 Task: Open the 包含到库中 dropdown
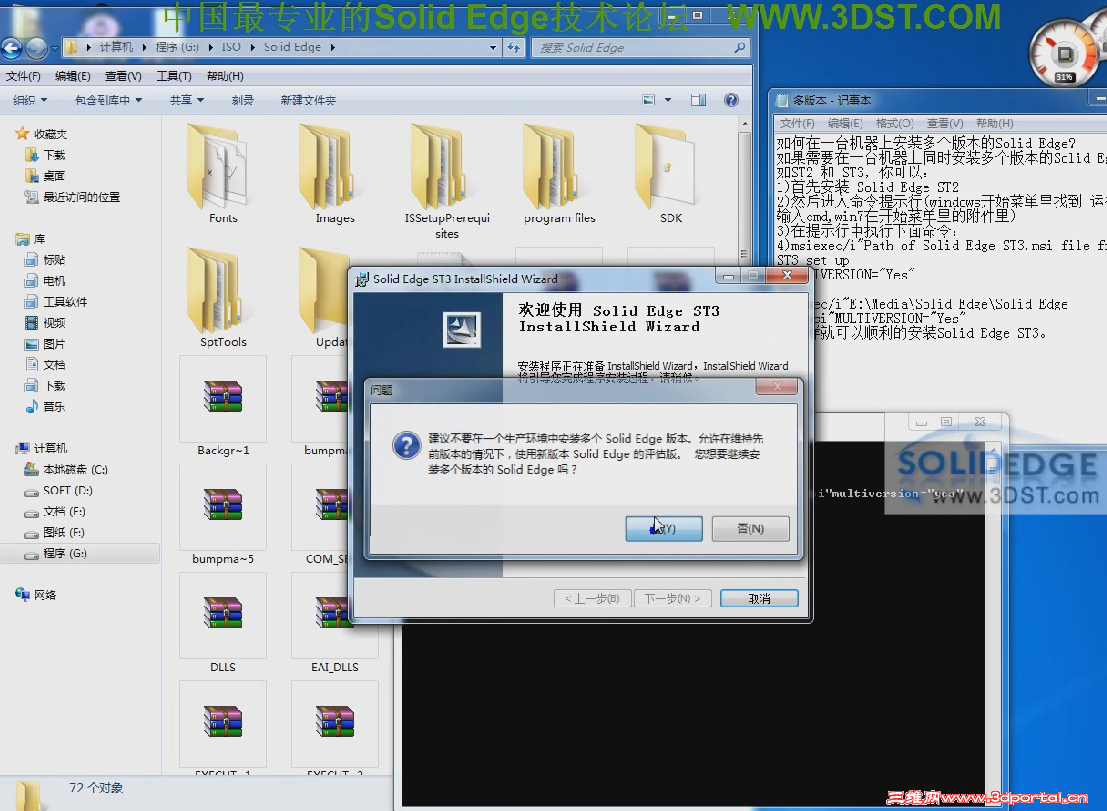click(108, 100)
